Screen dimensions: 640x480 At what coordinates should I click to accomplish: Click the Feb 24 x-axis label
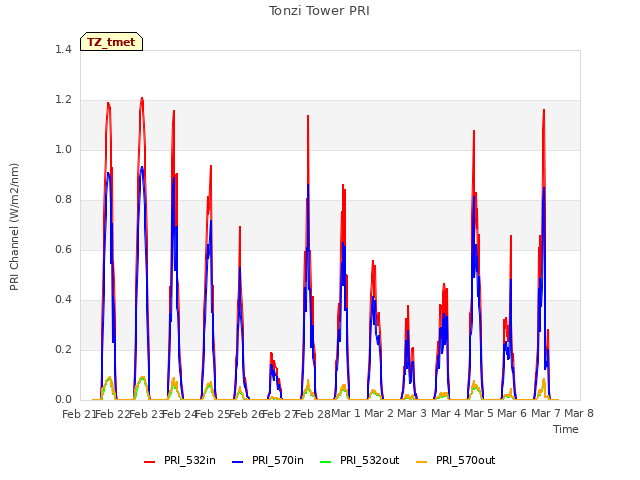(180, 414)
